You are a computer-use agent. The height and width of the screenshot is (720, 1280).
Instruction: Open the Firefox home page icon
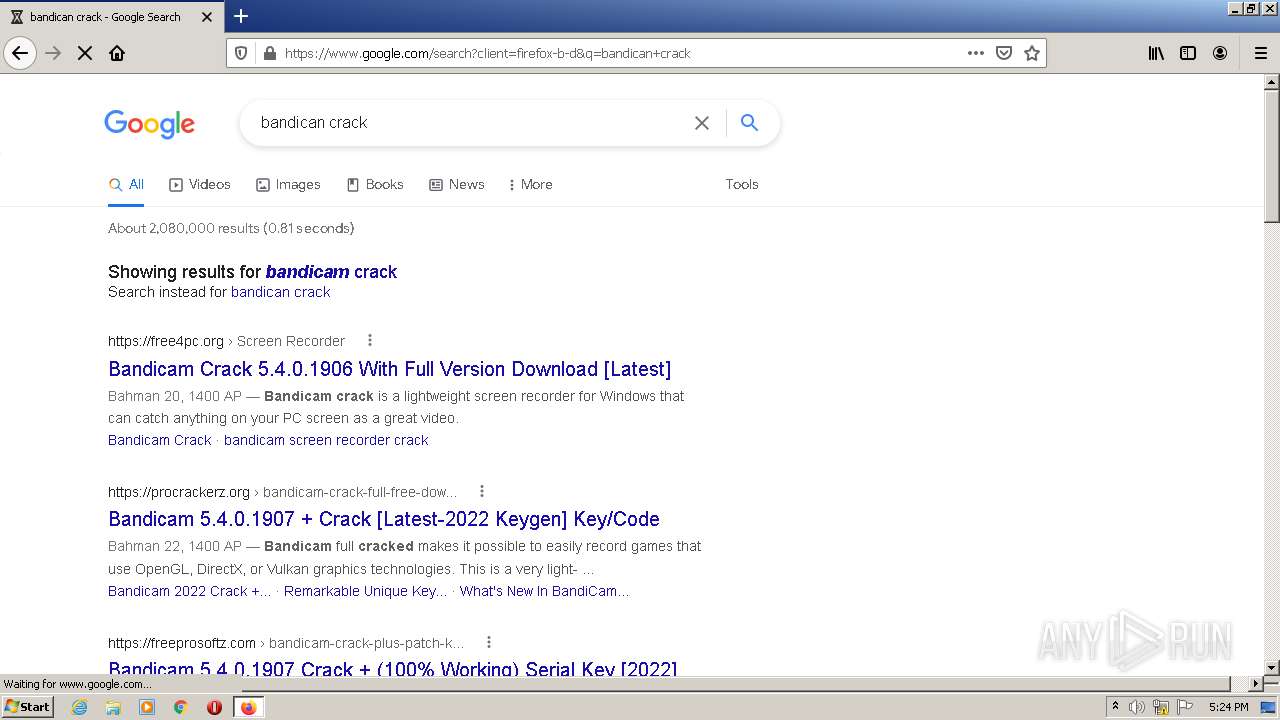click(x=117, y=53)
